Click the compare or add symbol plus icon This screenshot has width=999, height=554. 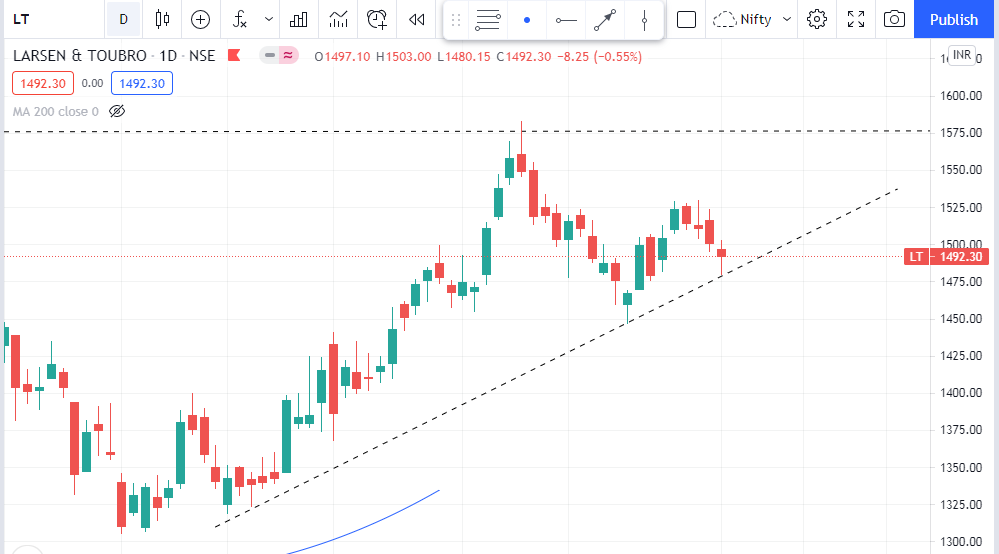click(x=200, y=20)
